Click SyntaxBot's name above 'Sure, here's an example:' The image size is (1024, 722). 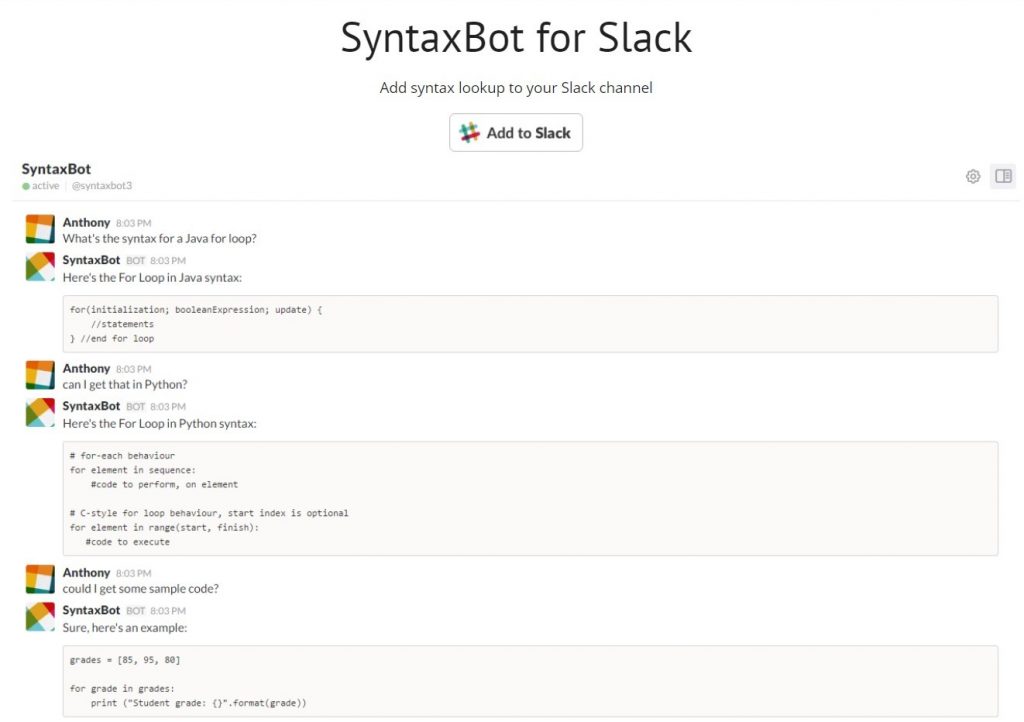(91, 610)
